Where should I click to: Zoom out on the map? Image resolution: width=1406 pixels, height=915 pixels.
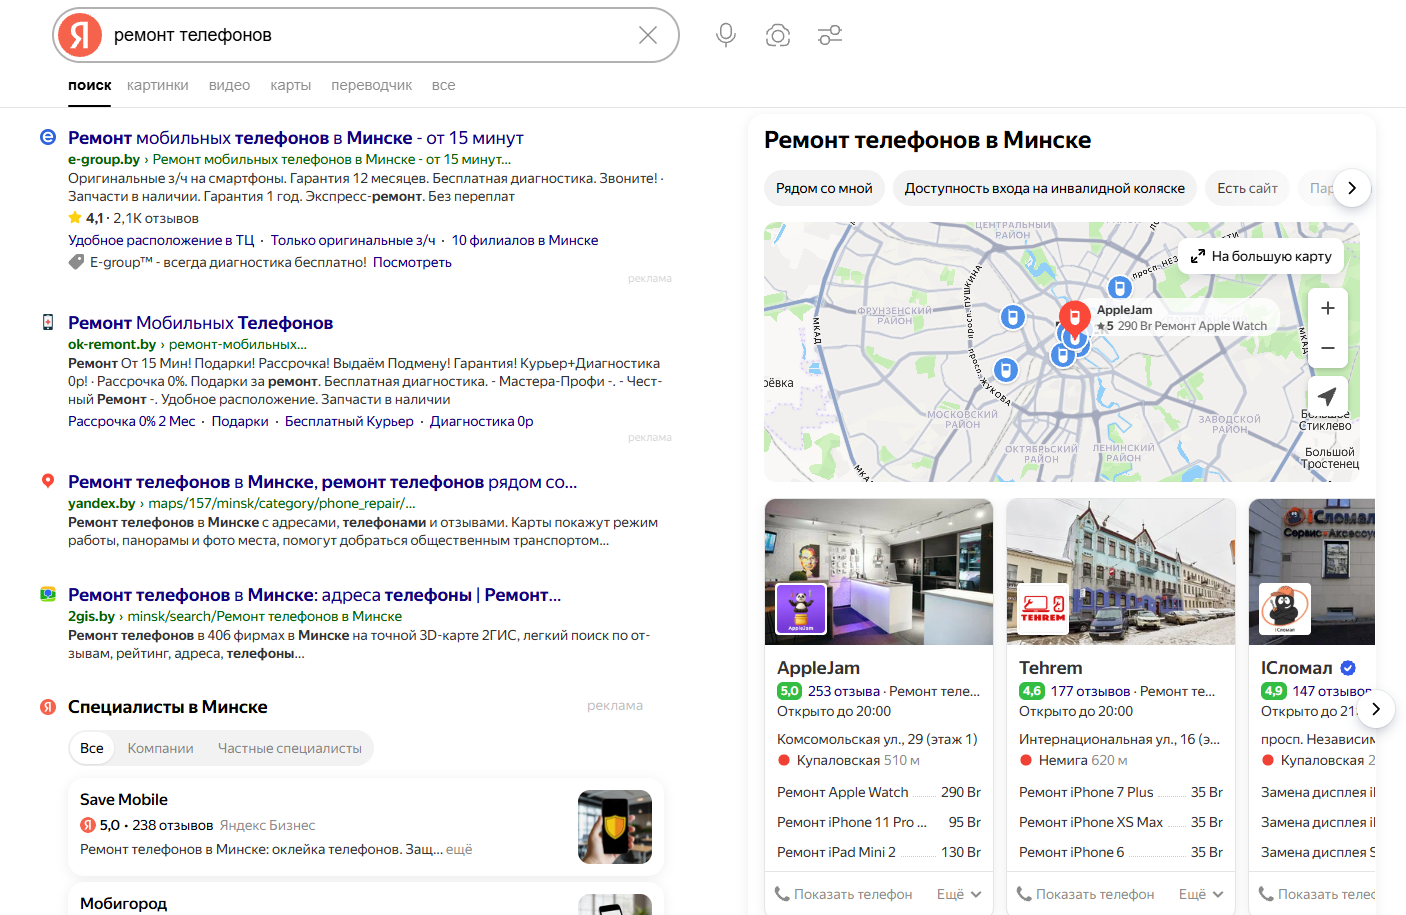(1328, 348)
